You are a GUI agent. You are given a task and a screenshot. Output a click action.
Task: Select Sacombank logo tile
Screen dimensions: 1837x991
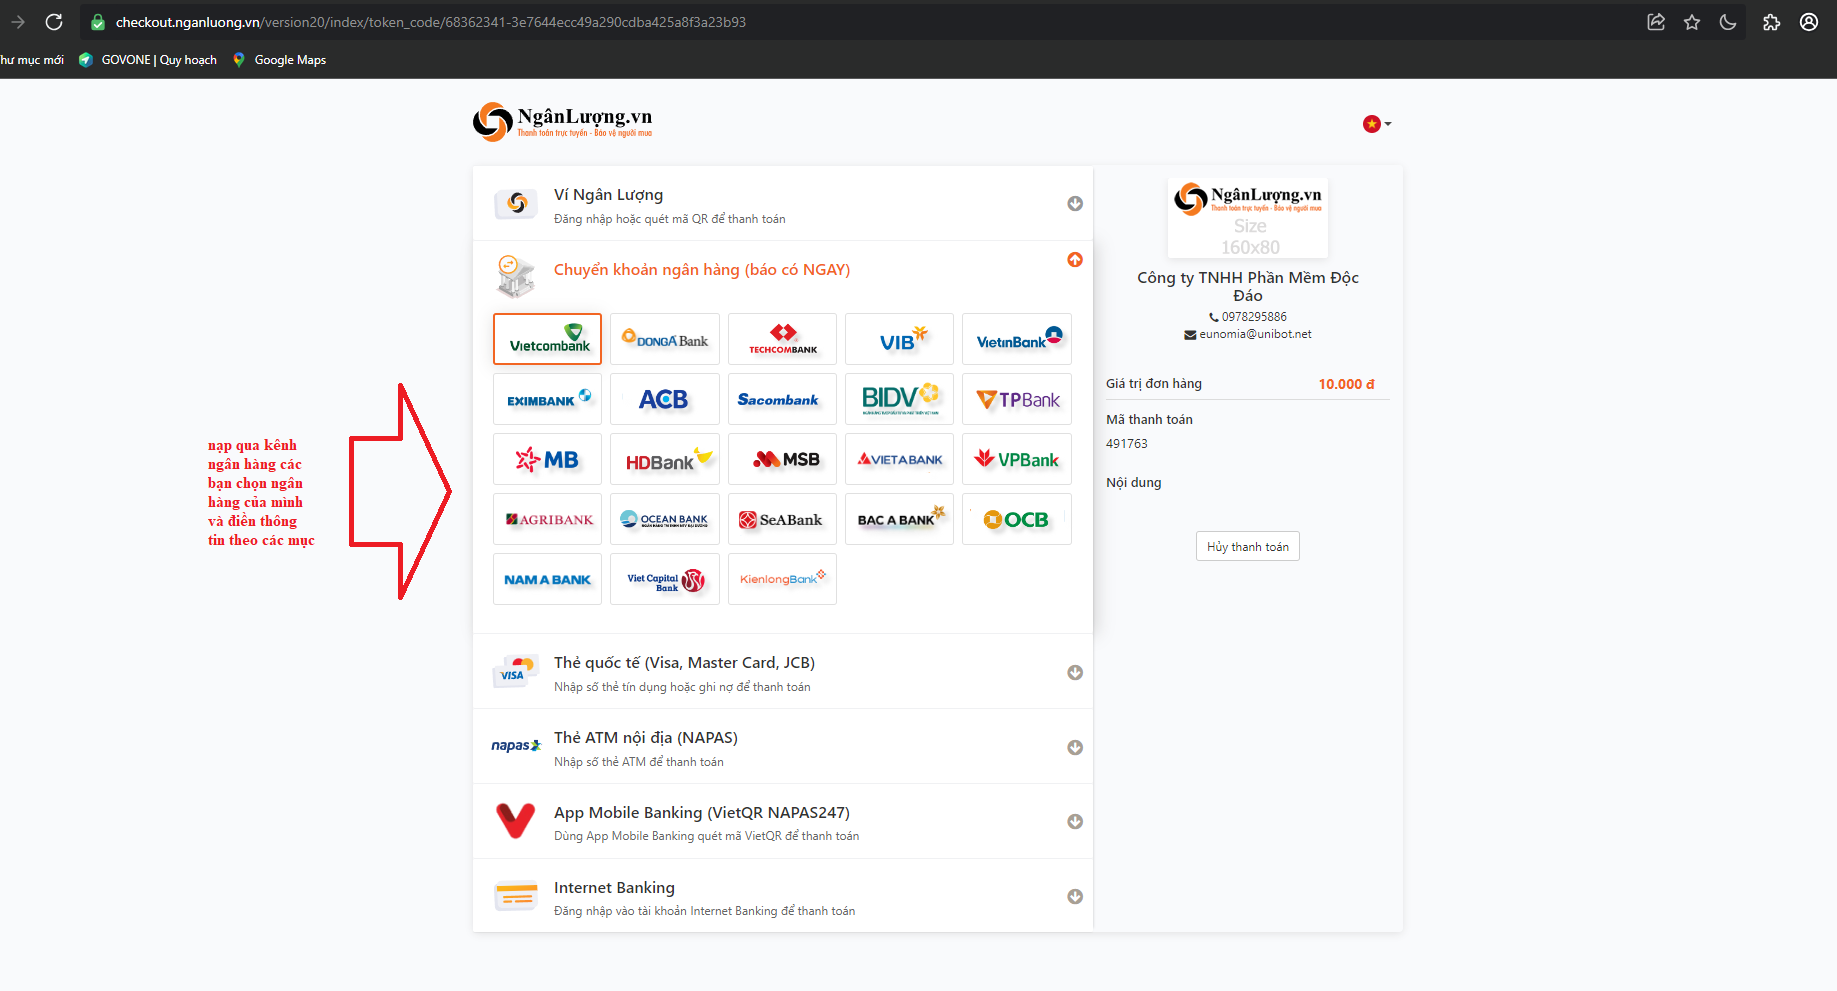click(782, 399)
